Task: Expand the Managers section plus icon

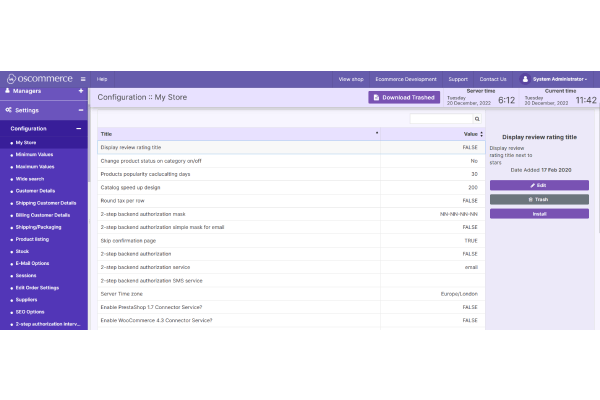Action: (81, 91)
